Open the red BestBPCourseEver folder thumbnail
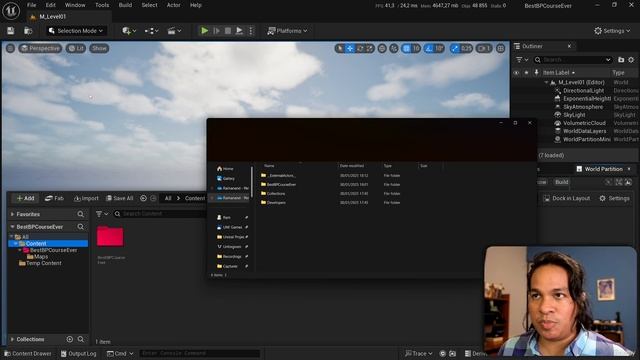 click(110, 236)
